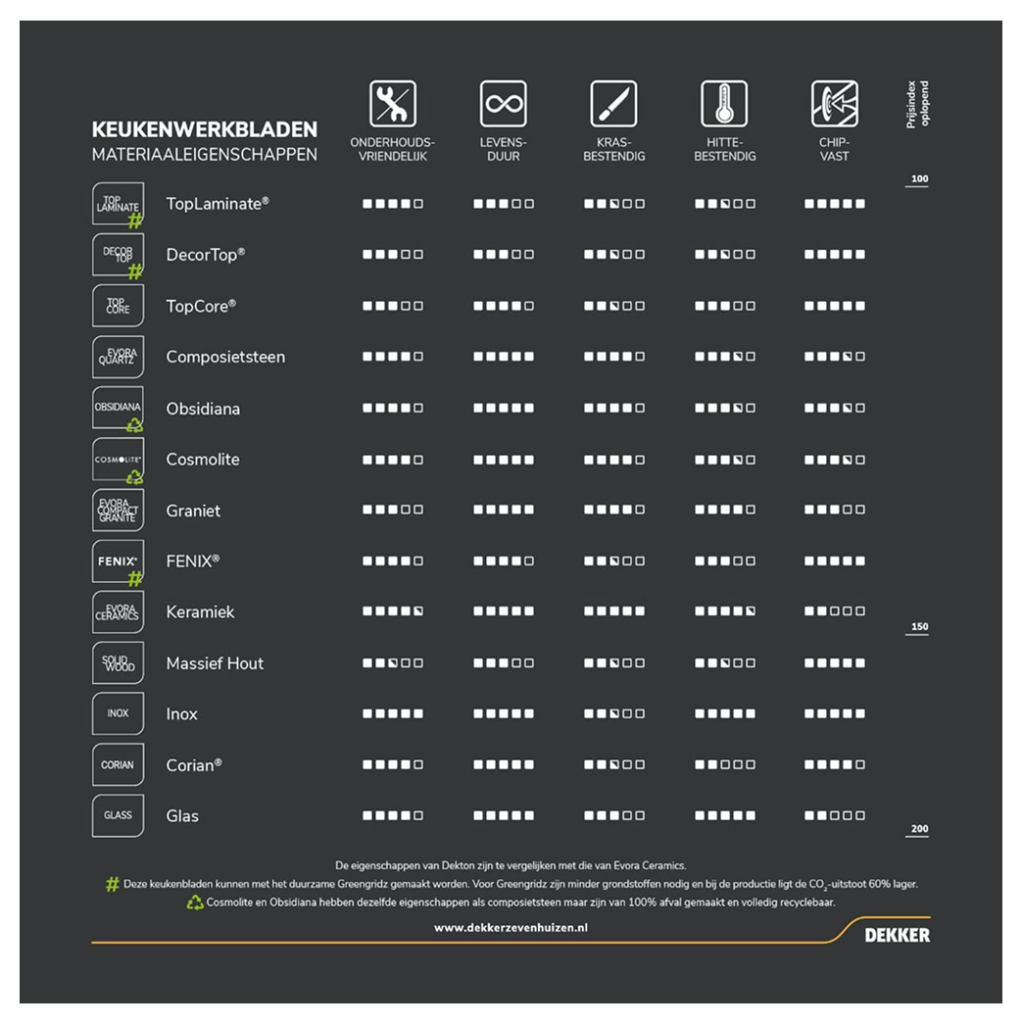Select the Evora Ceramics logo badge
The image size is (1022, 1024).
(x=118, y=612)
